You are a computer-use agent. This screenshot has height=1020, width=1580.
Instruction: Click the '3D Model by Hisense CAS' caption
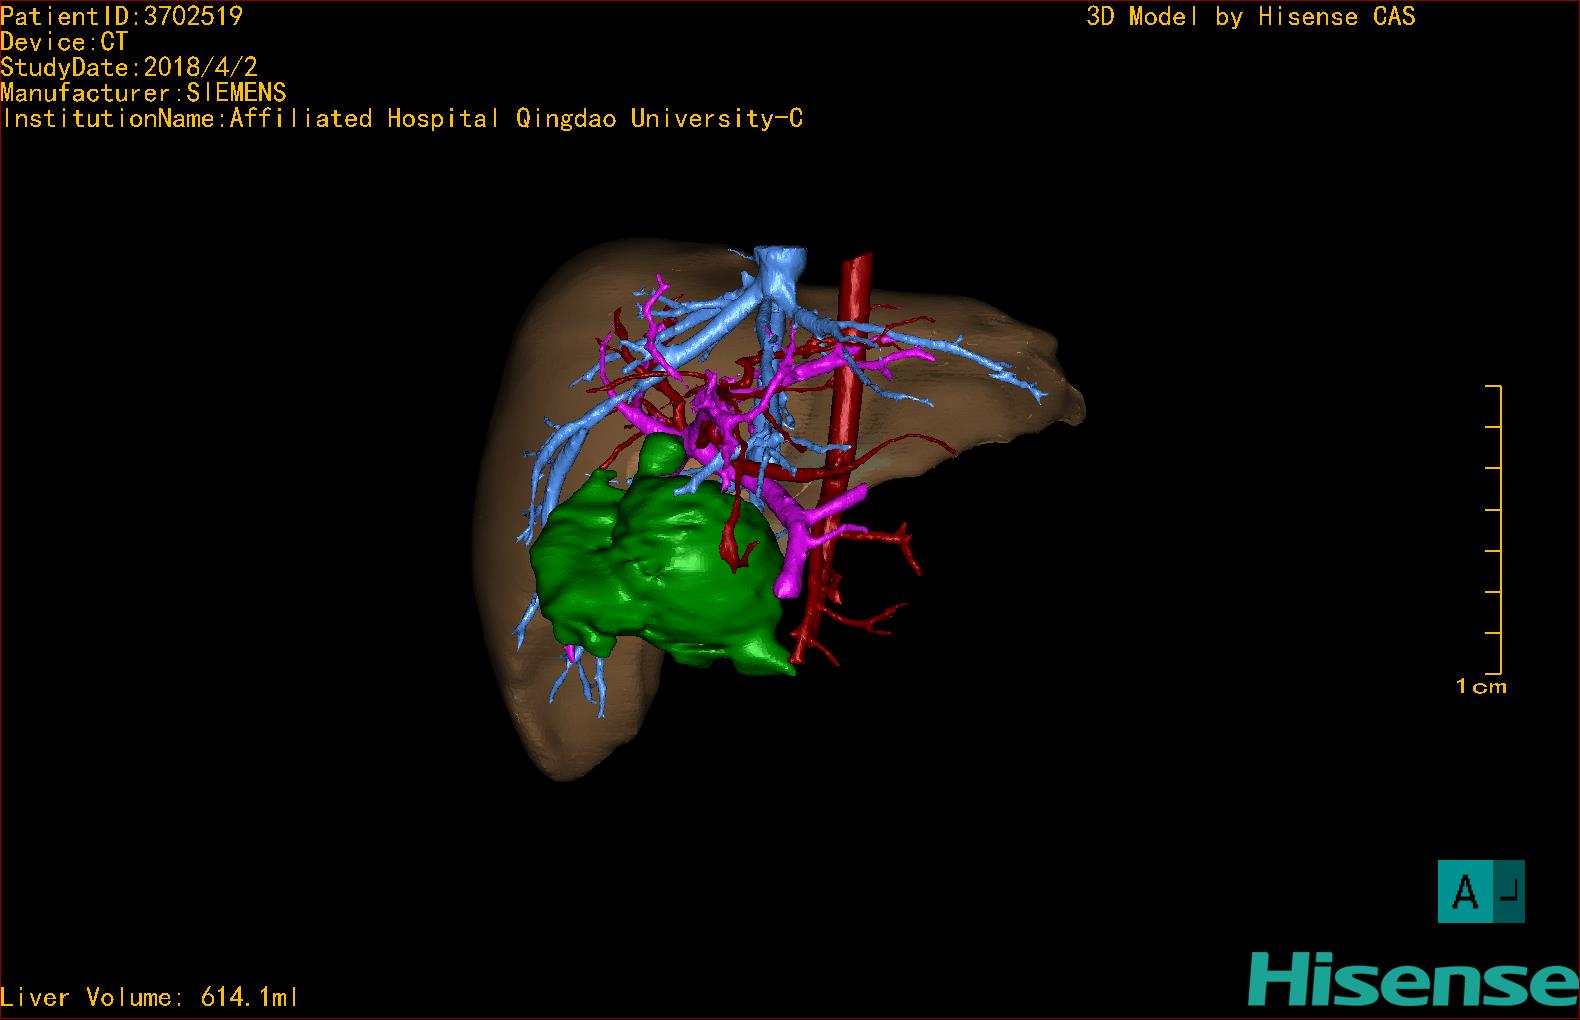[1251, 16]
